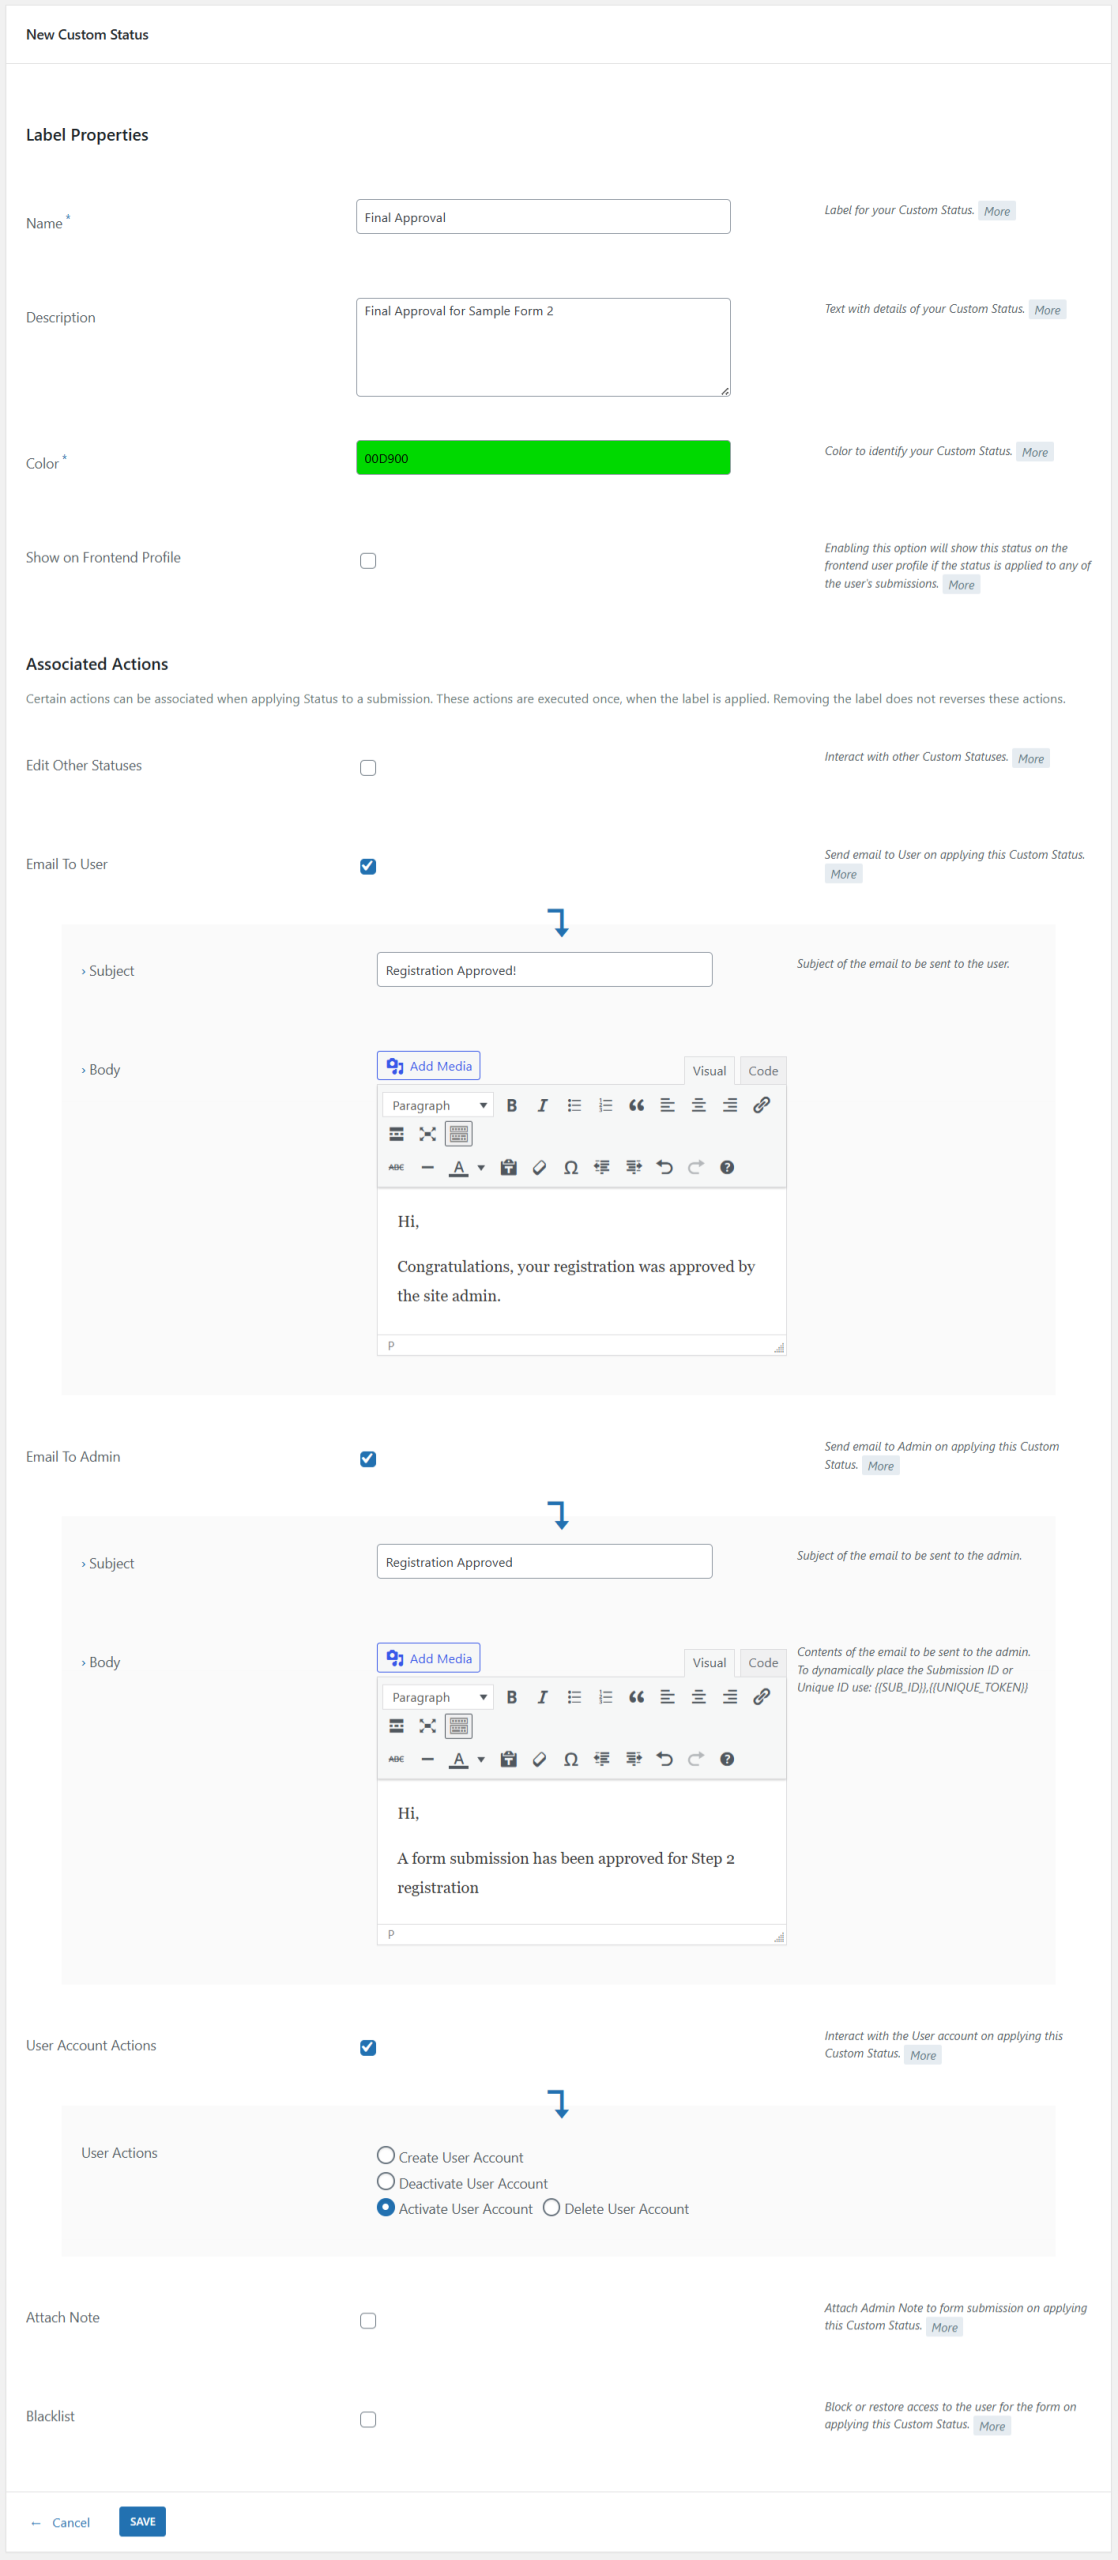The height and width of the screenshot is (2560, 1118).
Task: Click Italic in the admin email body editor
Action: 542,1697
